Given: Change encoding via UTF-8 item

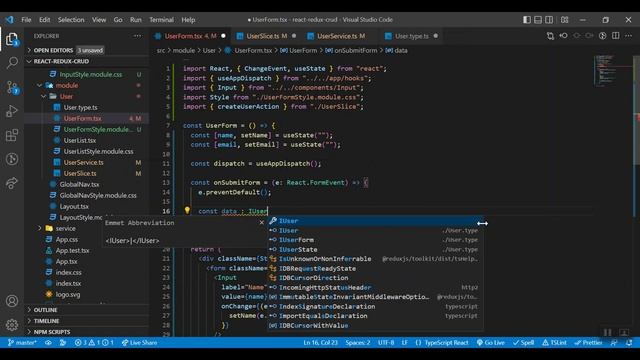Looking at the screenshot, I should [x=386, y=342].
